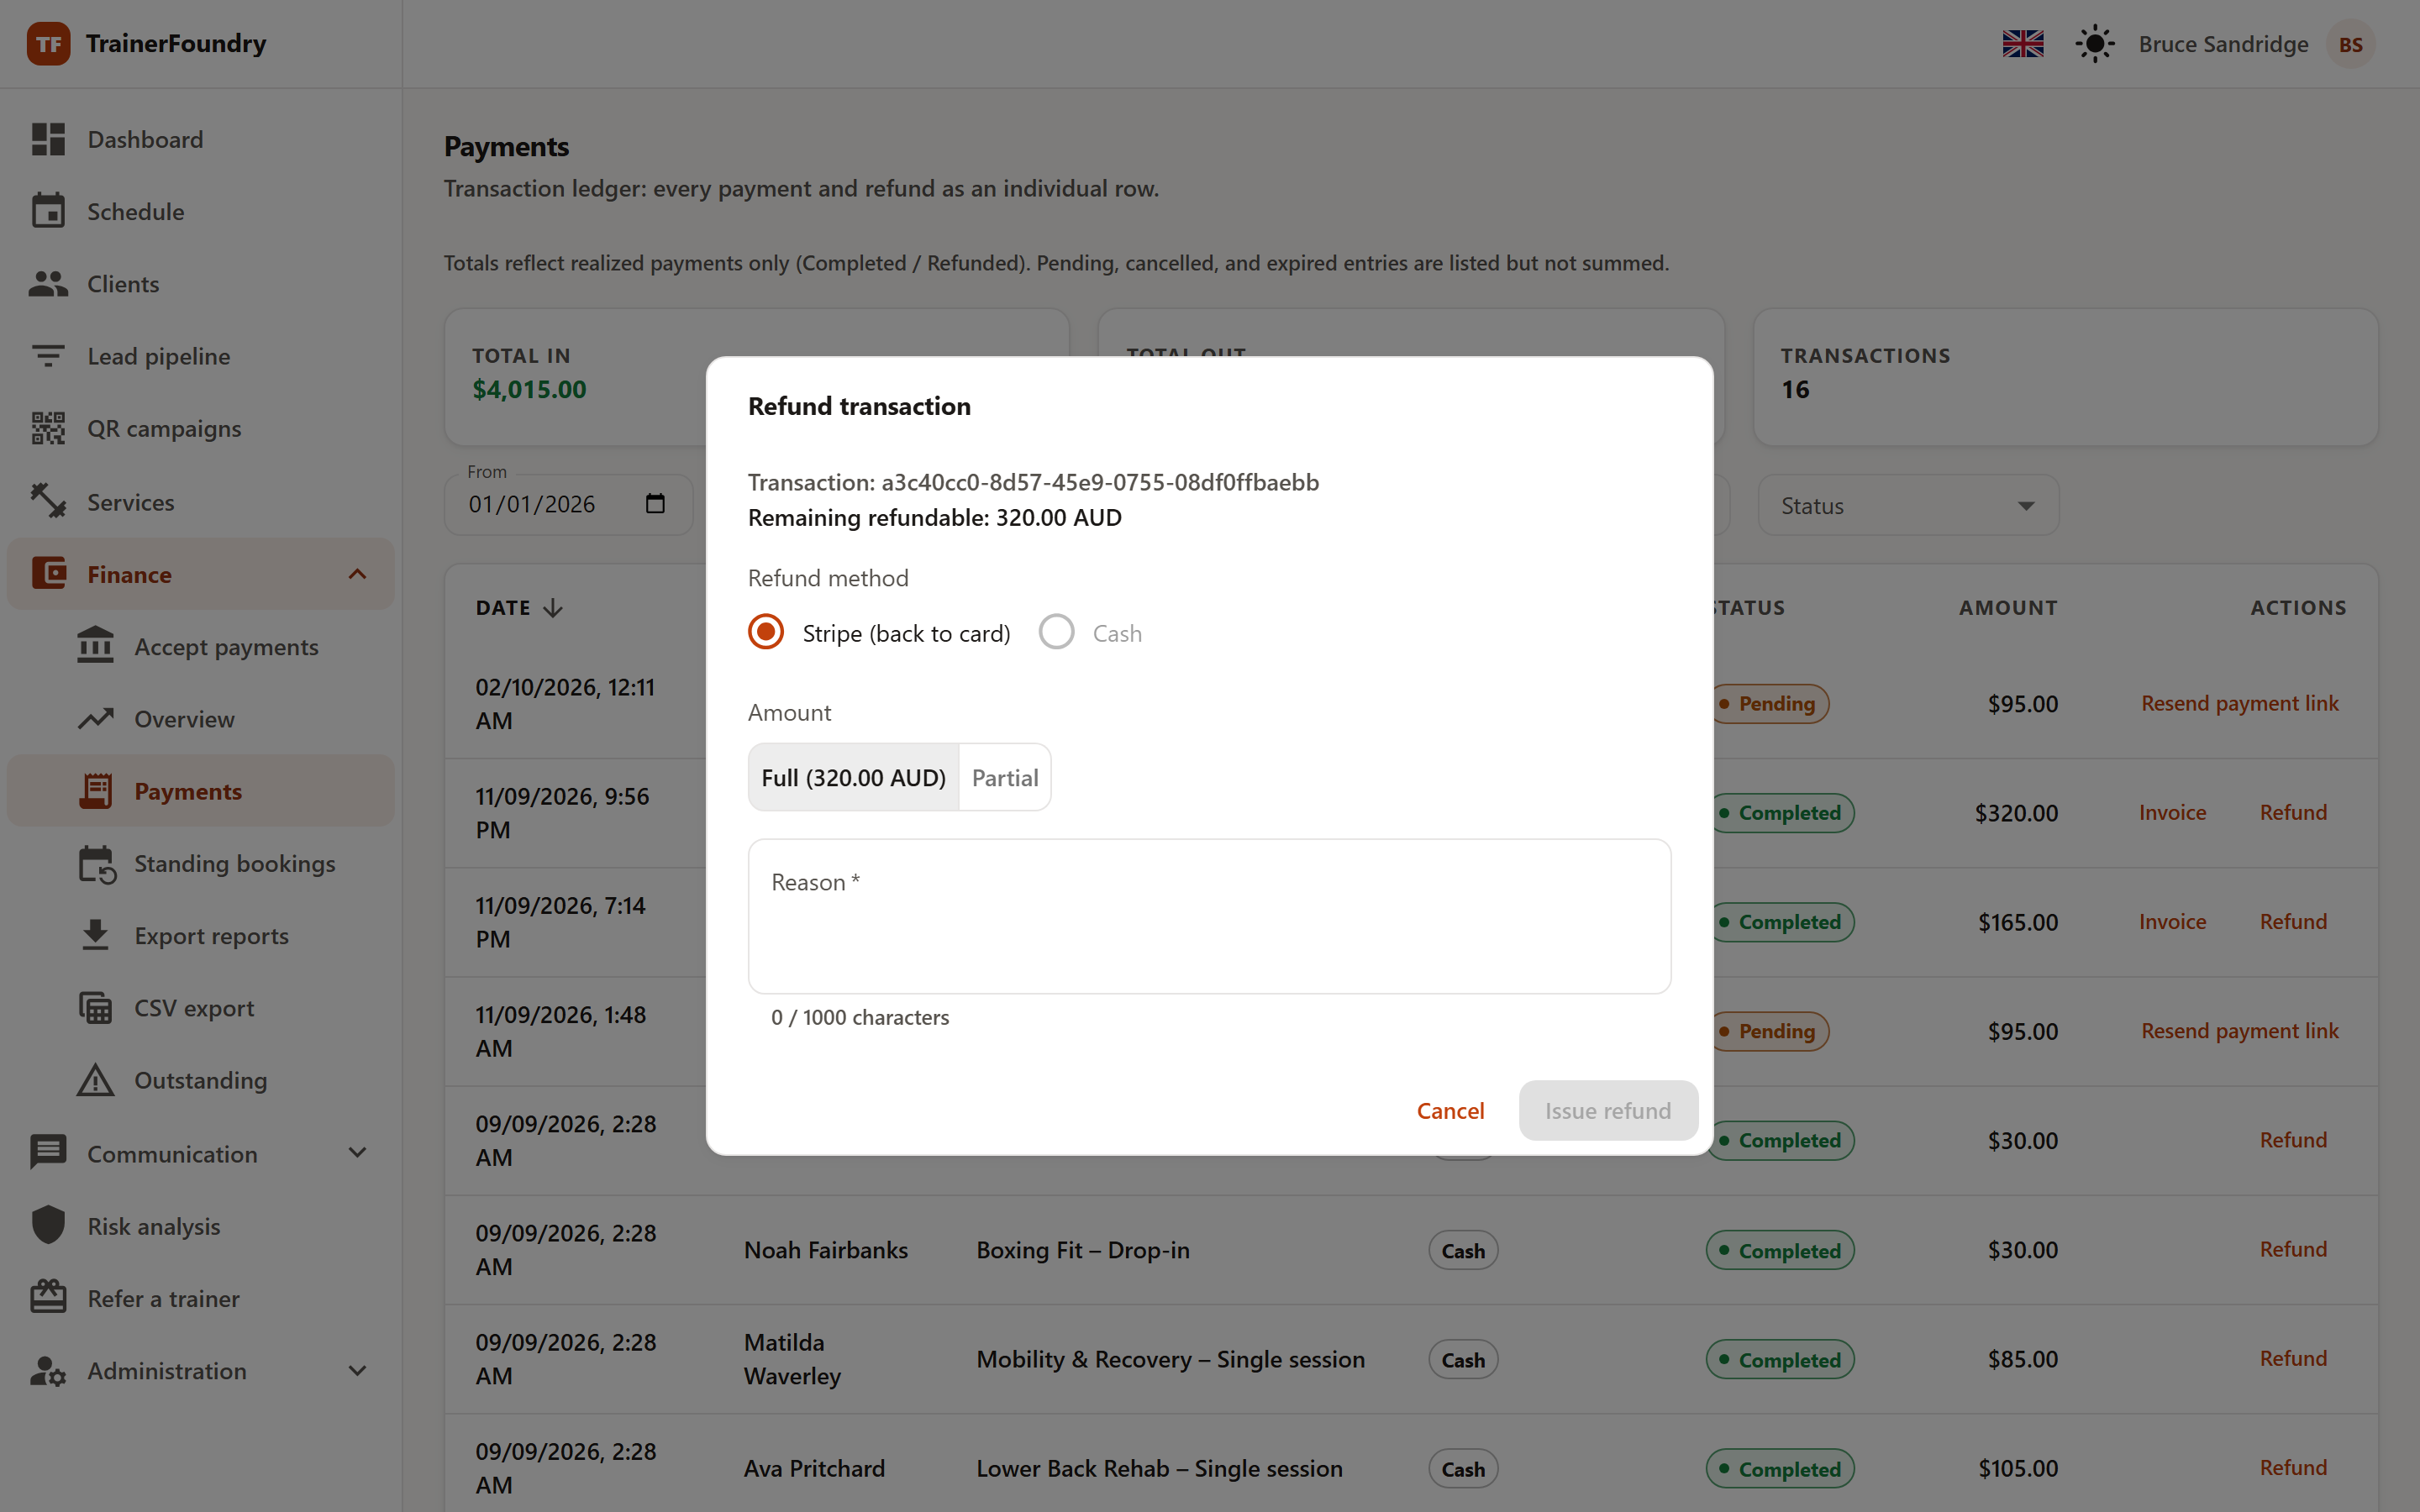Click the Export reports download icon

click(96, 935)
